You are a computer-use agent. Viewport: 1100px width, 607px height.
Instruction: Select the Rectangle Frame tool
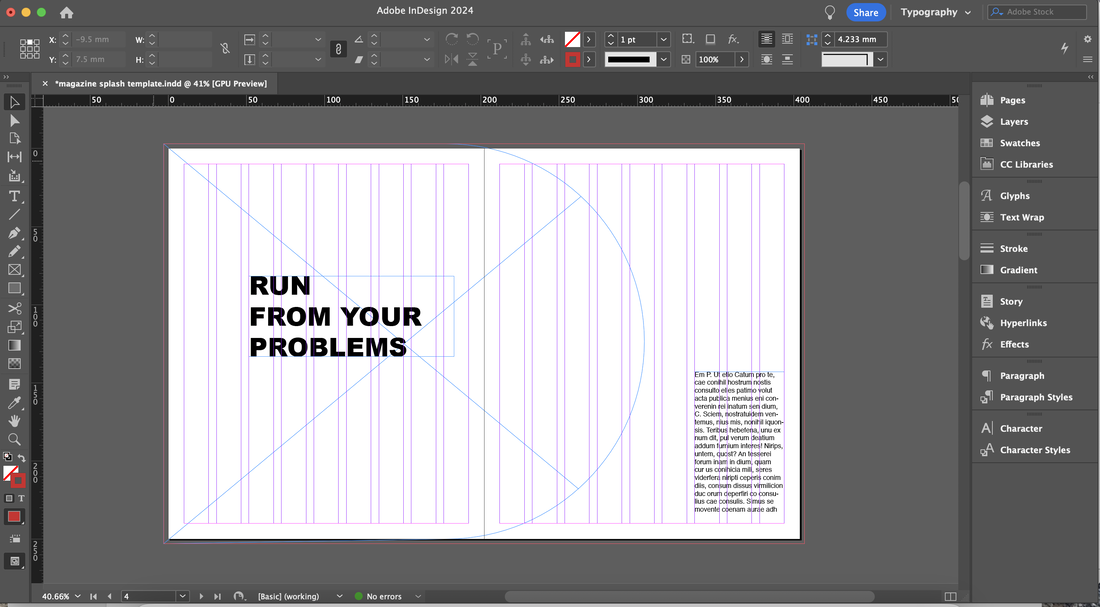pos(14,270)
